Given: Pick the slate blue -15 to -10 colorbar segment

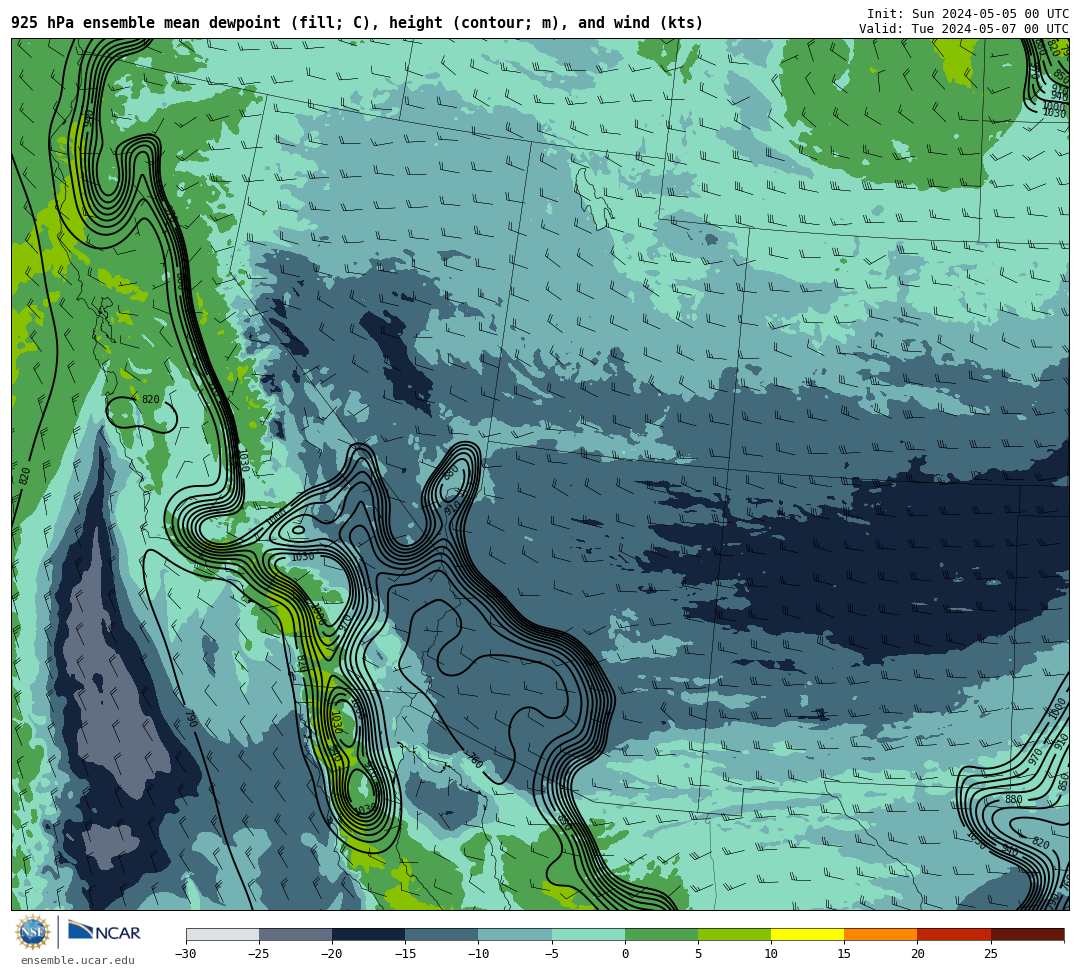Looking at the screenshot, I should (442, 934).
